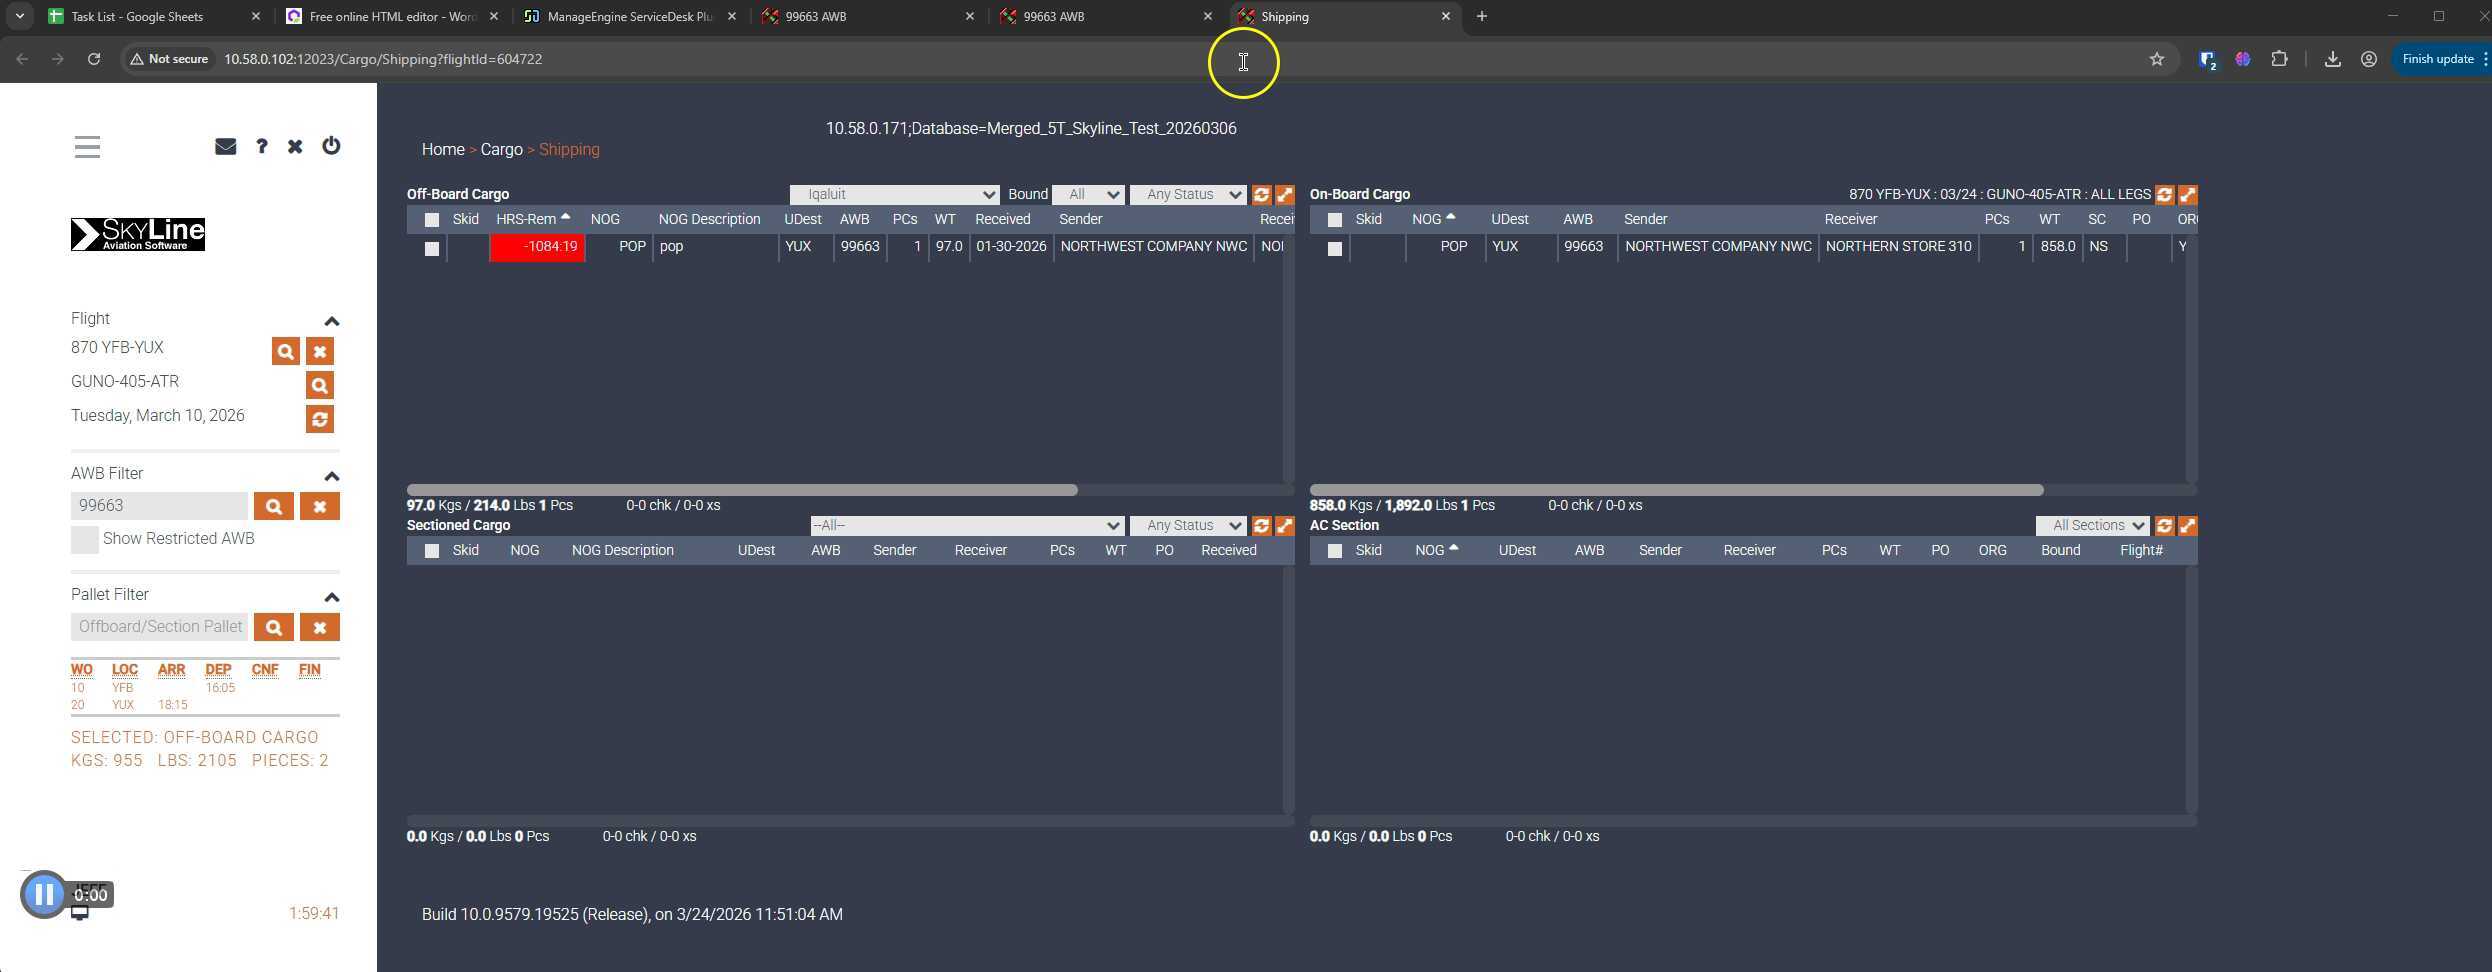Select all rows in On-Board Cargo
Image resolution: width=2492 pixels, height=972 pixels.
point(1334,220)
